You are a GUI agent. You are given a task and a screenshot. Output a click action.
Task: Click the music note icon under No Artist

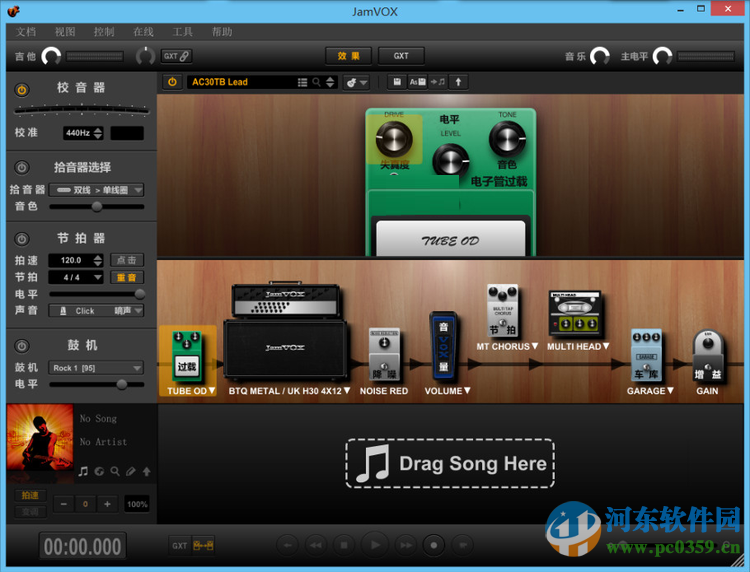point(83,472)
